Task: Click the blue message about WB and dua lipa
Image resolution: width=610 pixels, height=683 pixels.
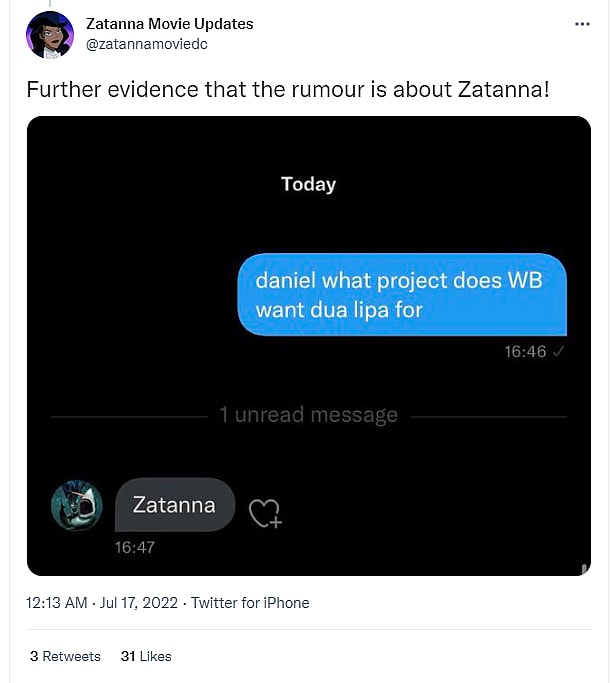Action: pyautogui.click(x=402, y=295)
